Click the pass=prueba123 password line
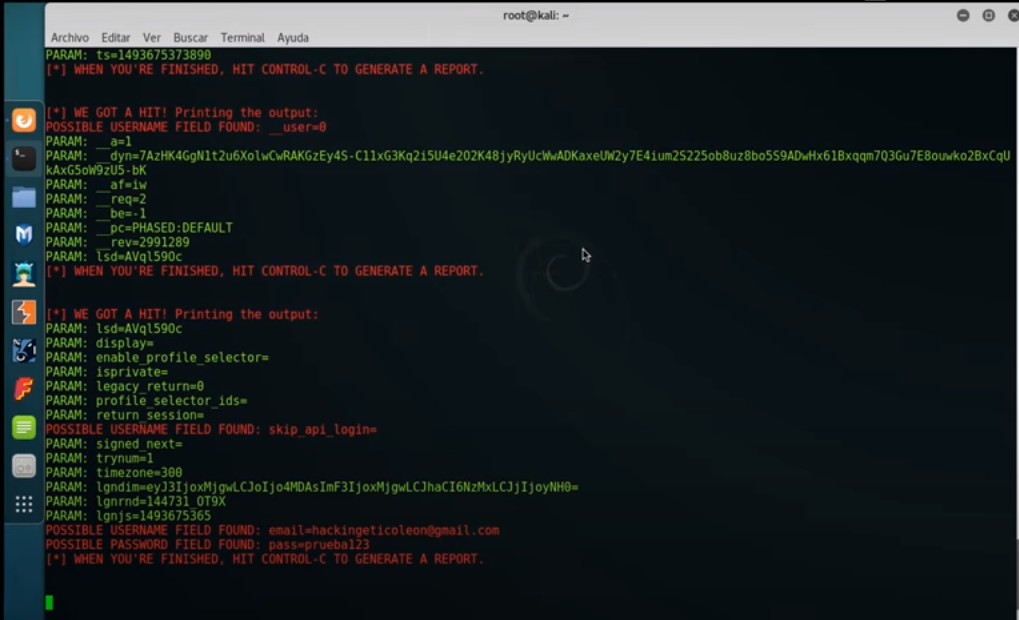 [x=207, y=545]
